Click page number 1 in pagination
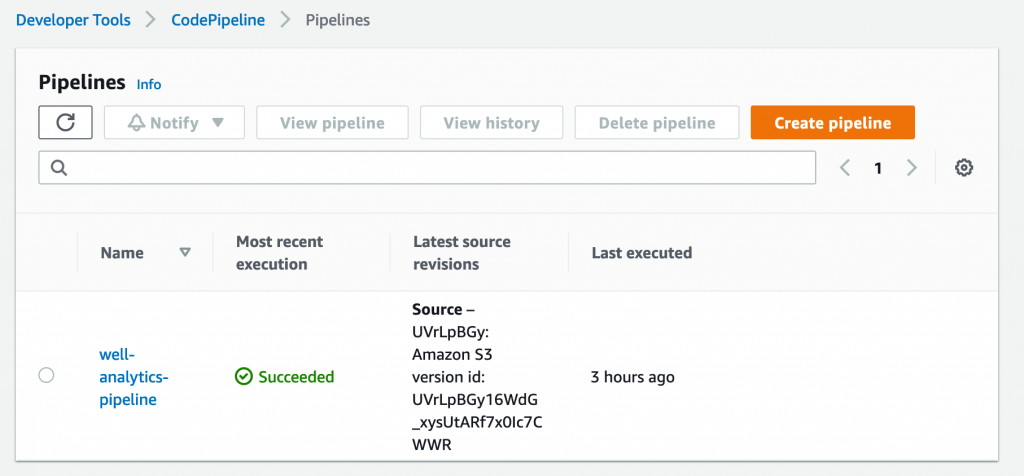1024x476 pixels. [878, 168]
